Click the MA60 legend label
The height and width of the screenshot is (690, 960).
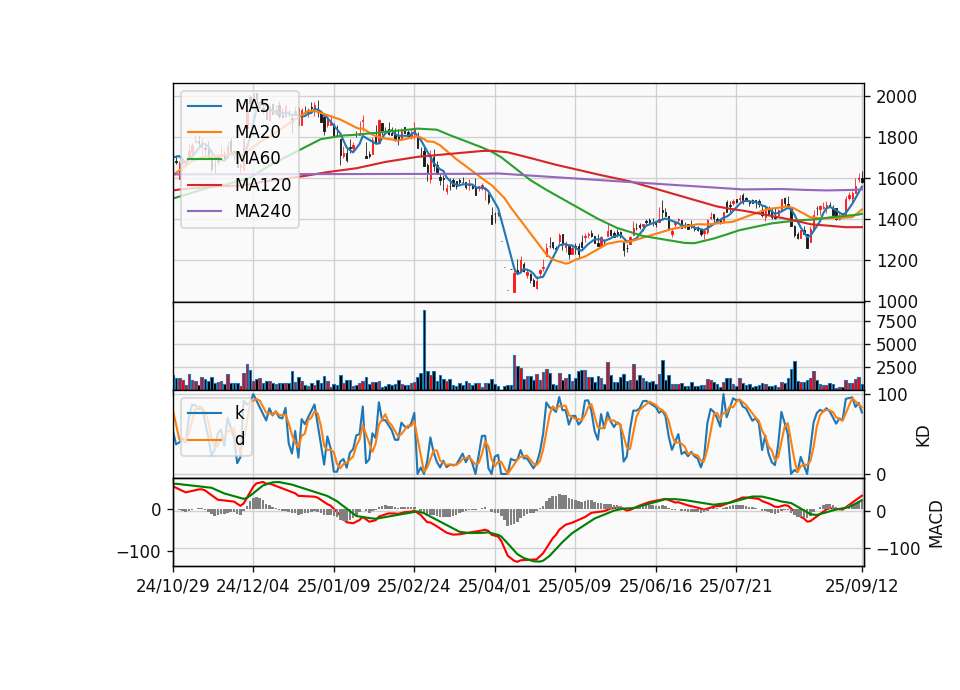(x=258, y=159)
